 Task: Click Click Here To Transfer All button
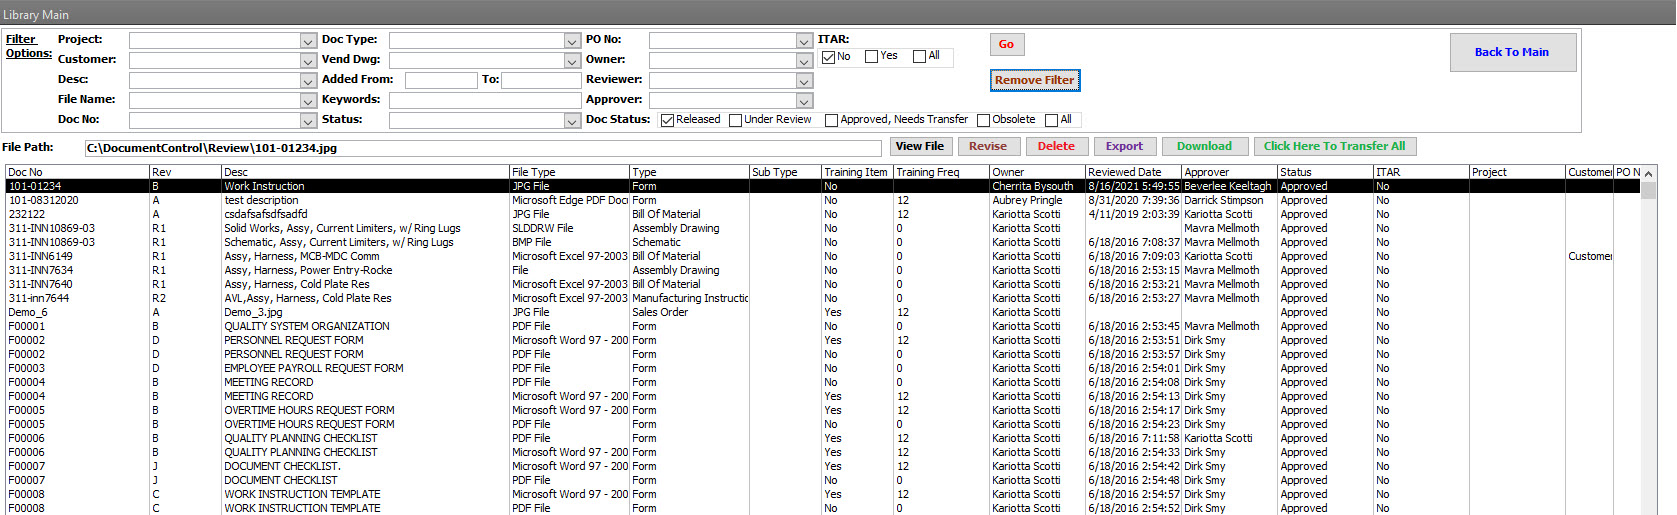(x=1334, y=146)
